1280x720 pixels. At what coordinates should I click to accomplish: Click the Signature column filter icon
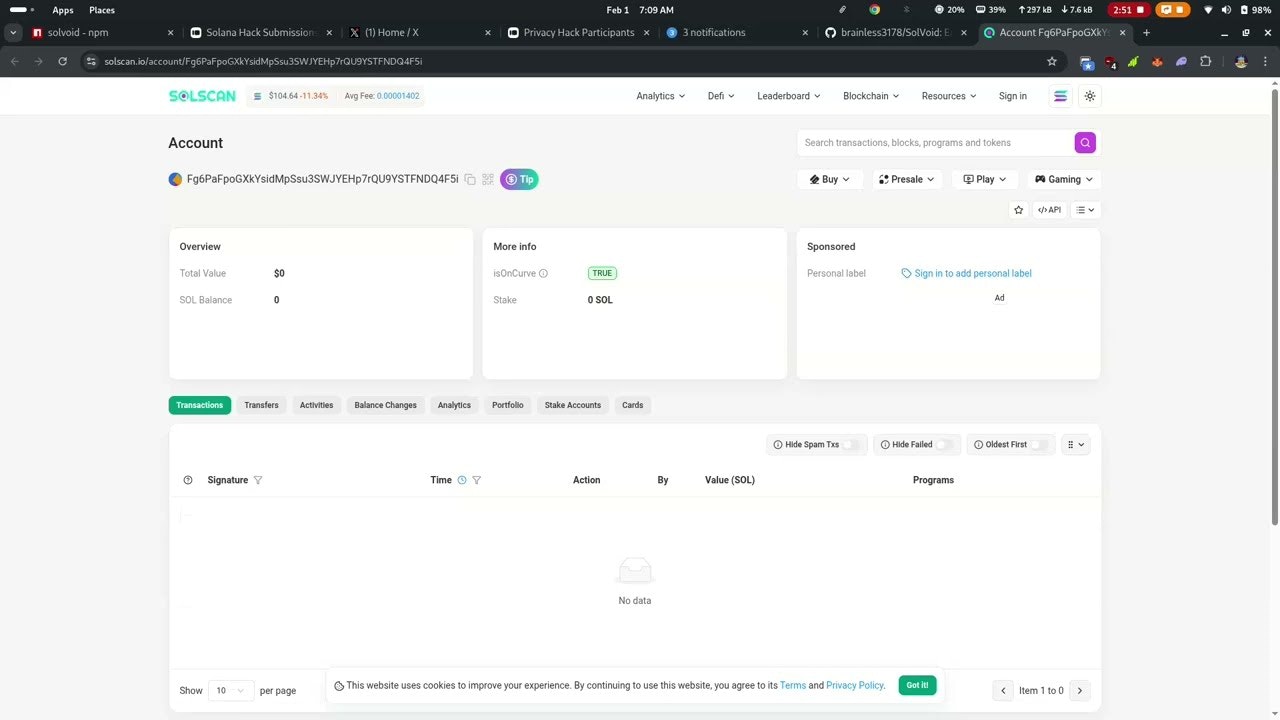click(258, 480)
